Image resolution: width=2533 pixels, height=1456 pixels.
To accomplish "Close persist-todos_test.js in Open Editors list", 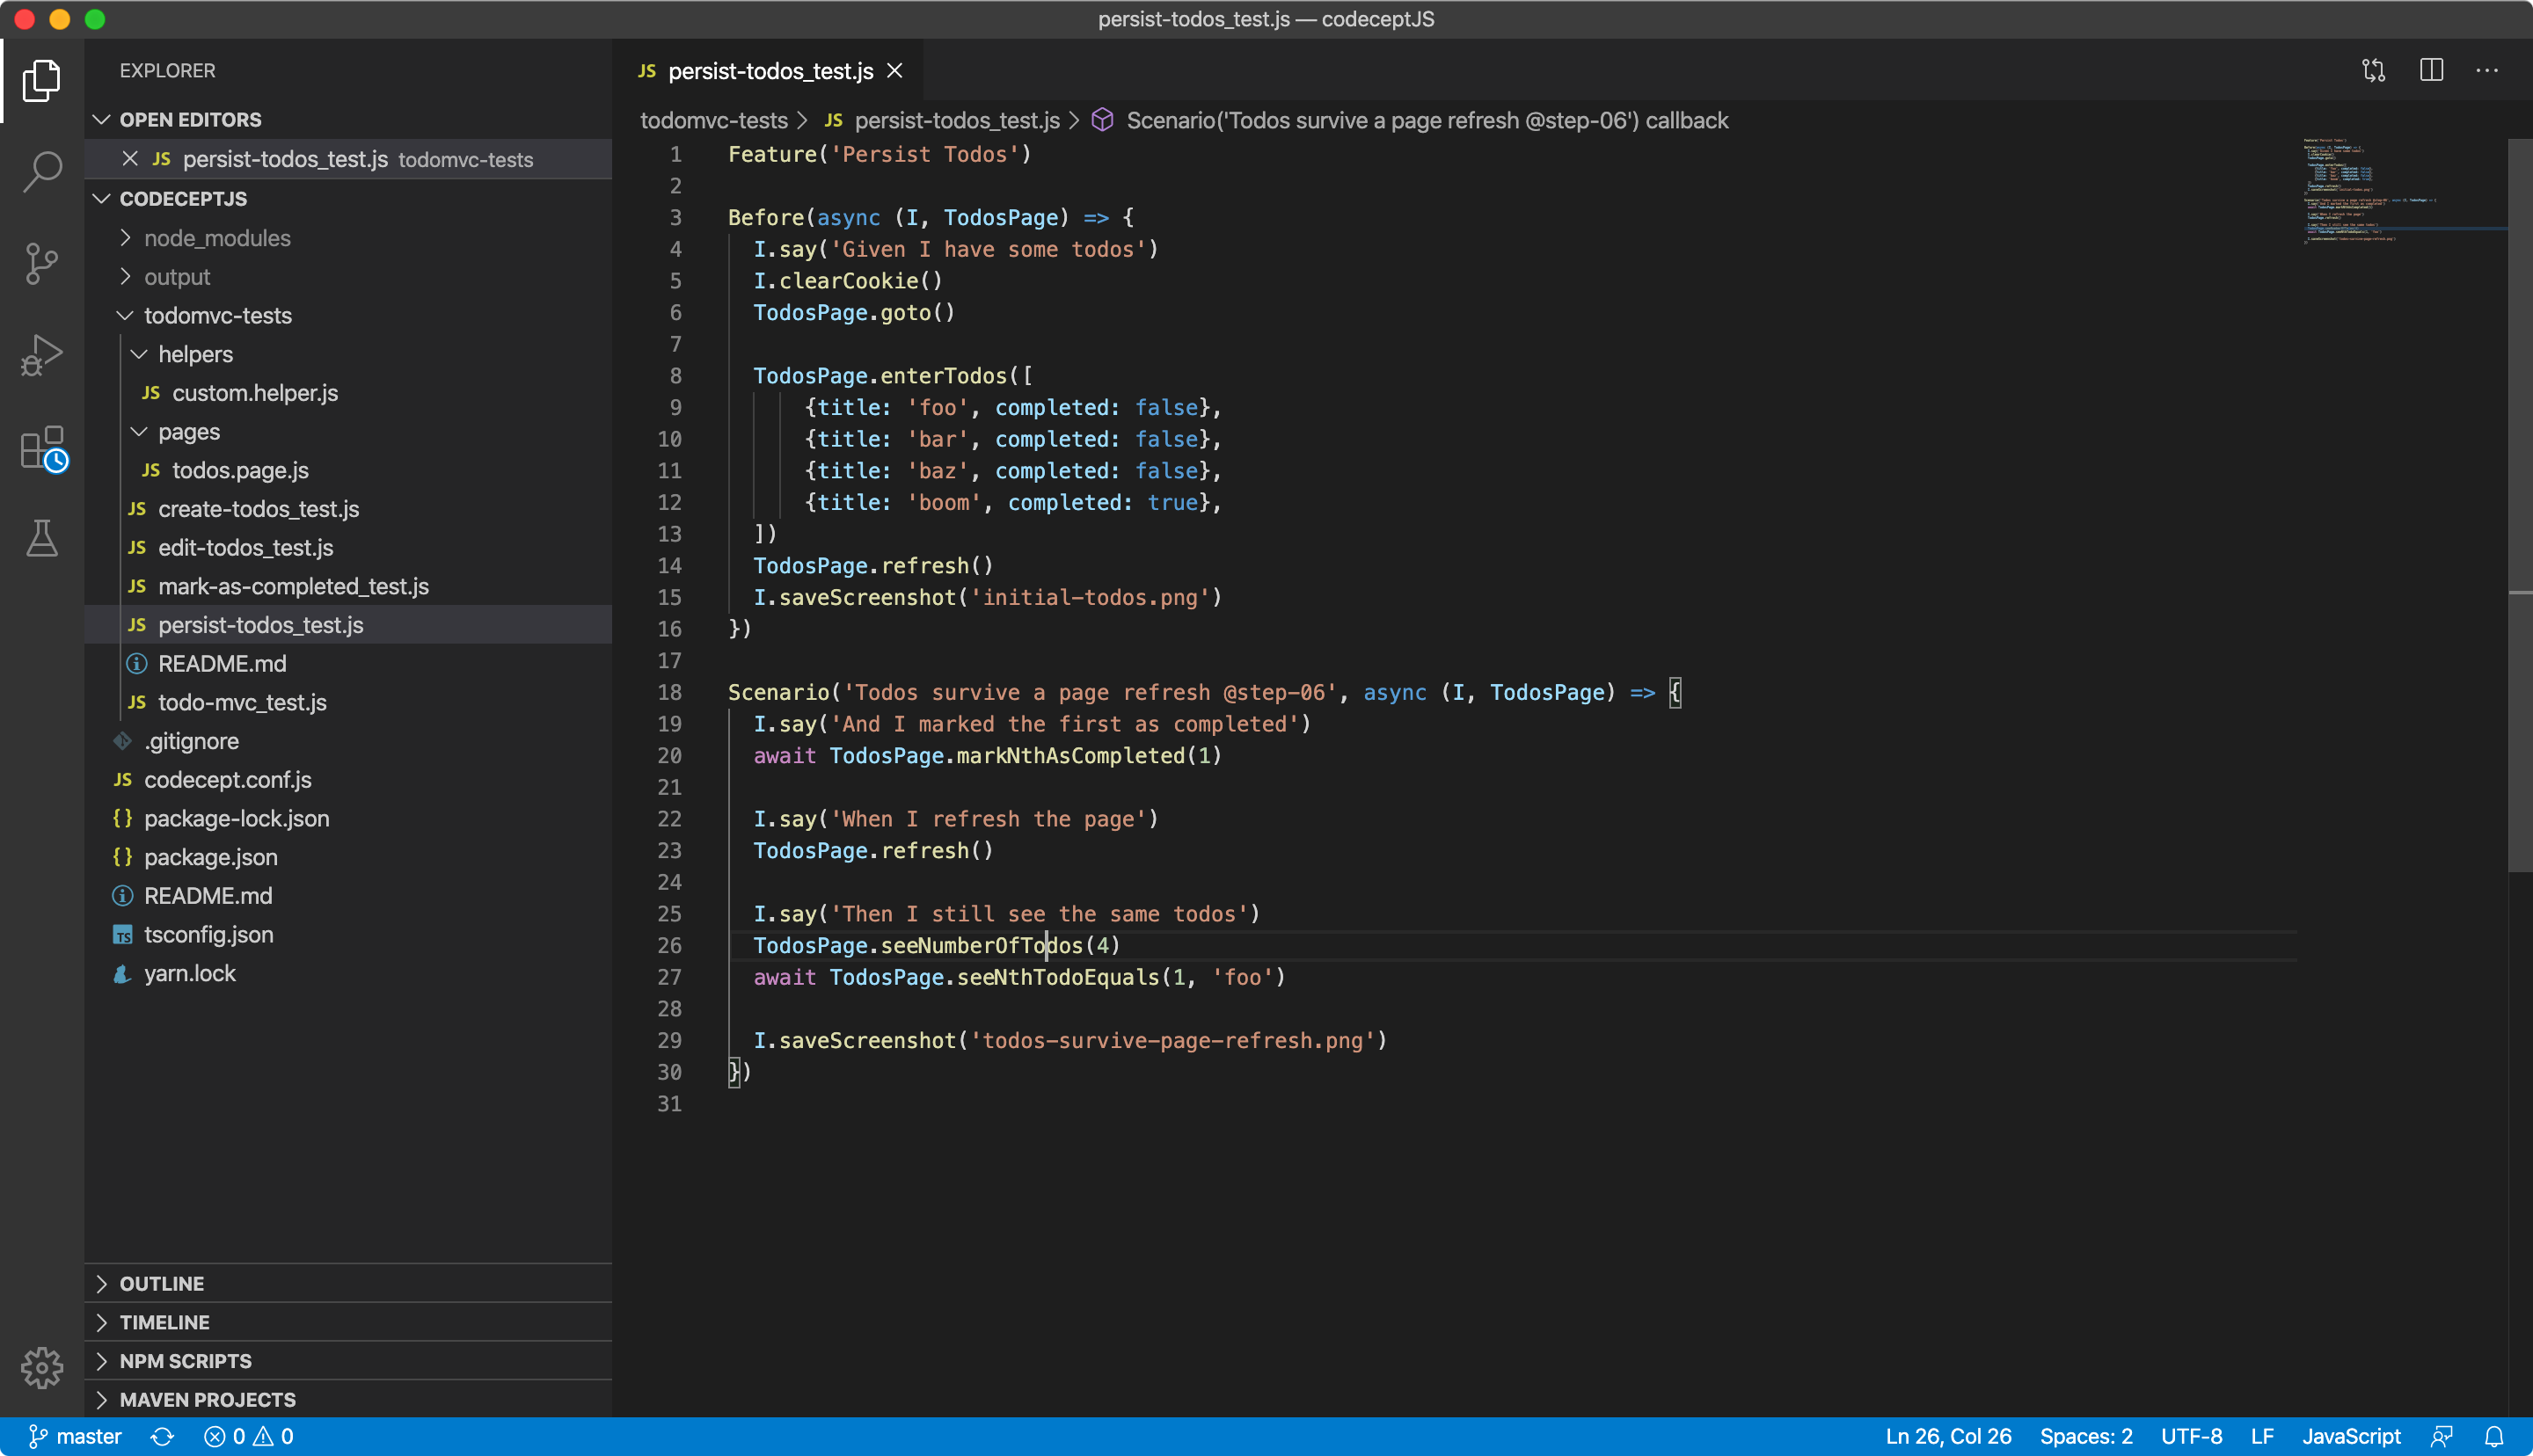I will click(130, 159).
